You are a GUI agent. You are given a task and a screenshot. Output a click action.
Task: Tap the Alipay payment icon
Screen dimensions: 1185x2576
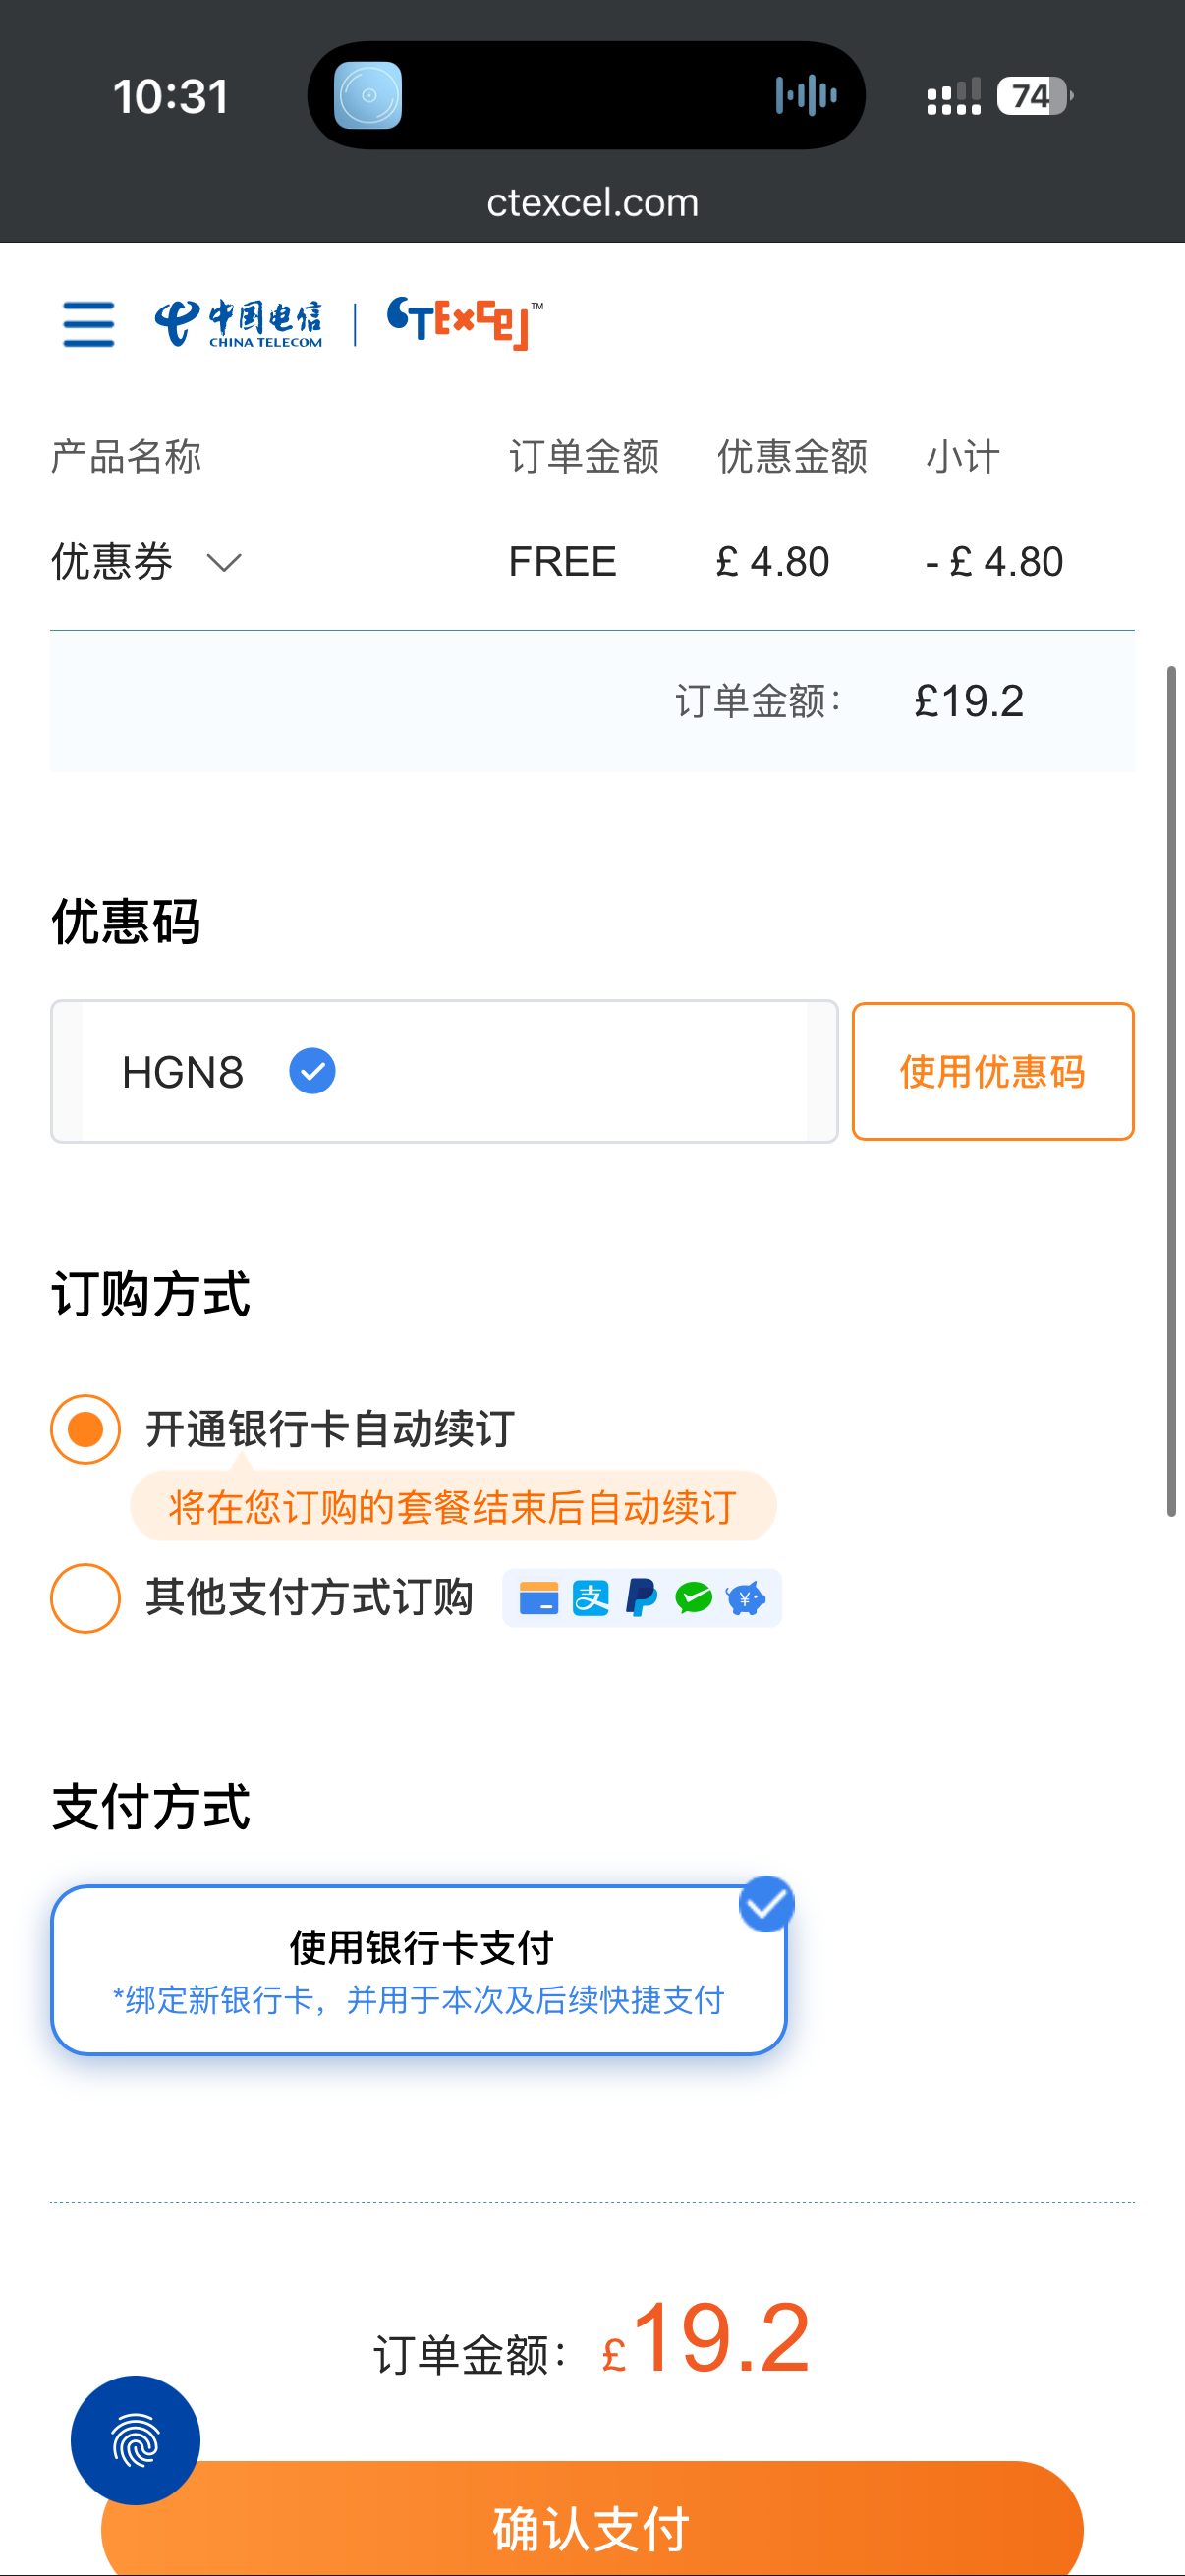coord(590,1598)
